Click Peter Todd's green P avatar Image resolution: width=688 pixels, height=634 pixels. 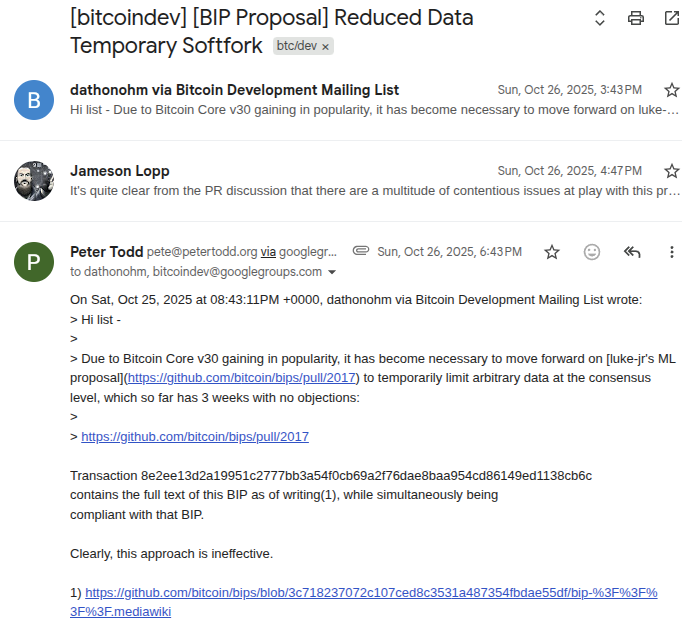pyautogui.click(x=34, y=262)
